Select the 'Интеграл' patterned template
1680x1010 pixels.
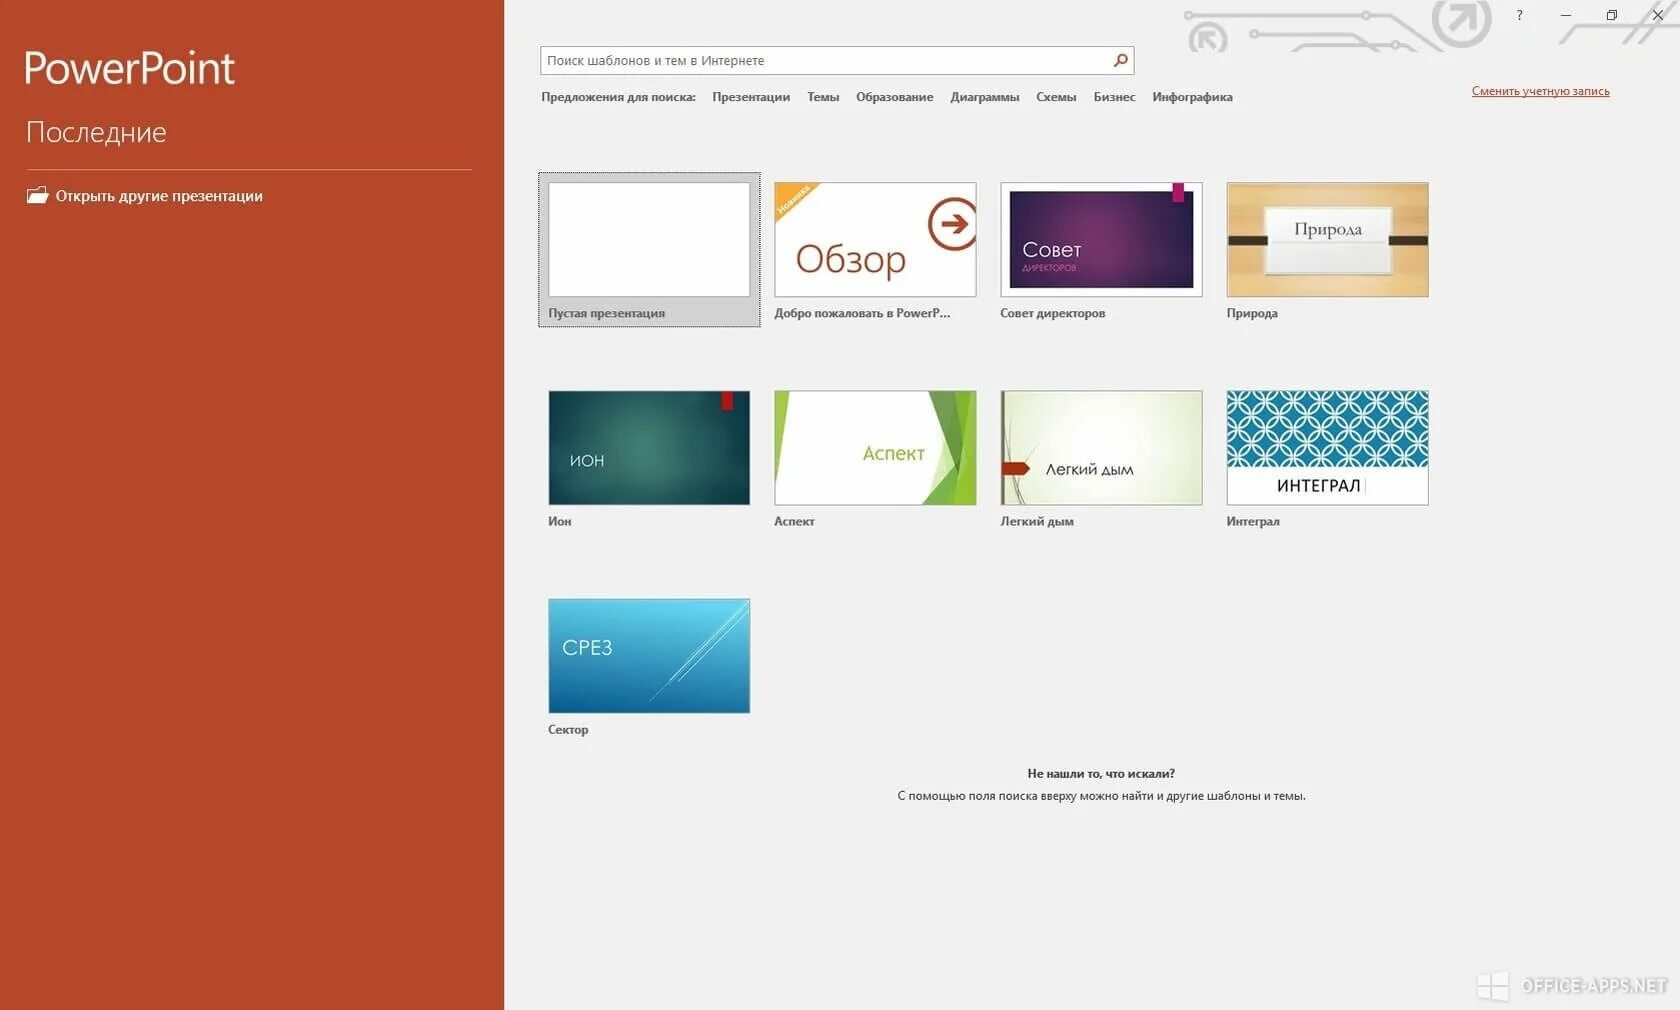[1327, 447]
